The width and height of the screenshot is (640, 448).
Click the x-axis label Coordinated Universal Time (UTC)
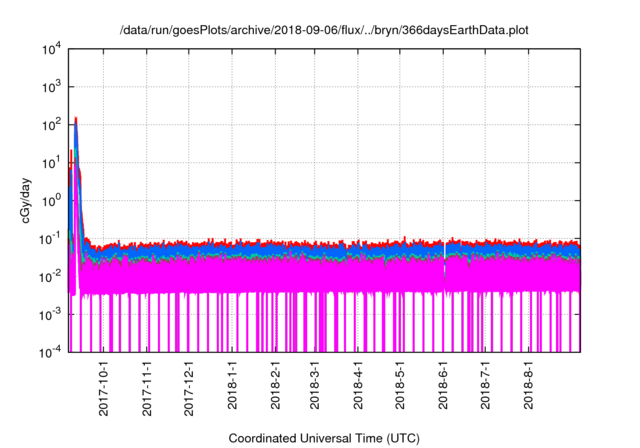click(324, 439)
